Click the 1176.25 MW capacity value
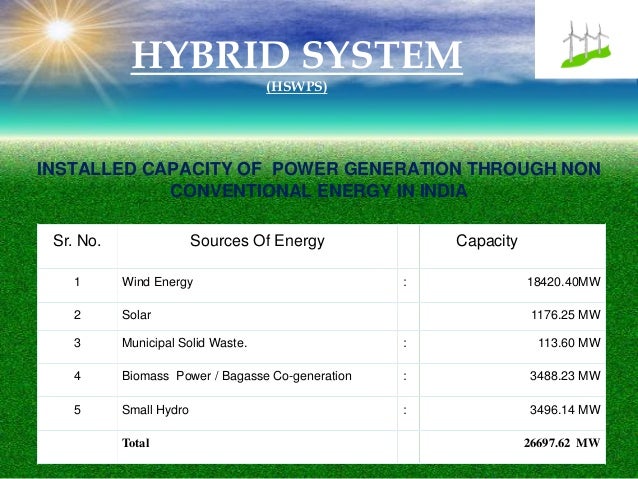 (566, 315)
